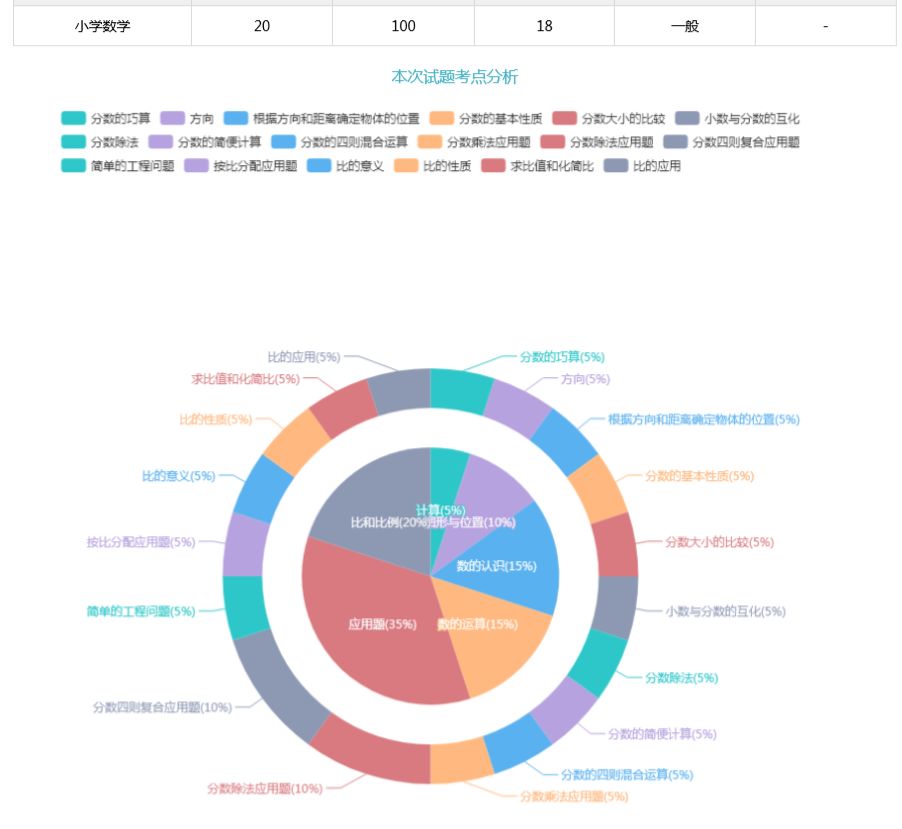This screenshot has height=829, width=902.
Task: Click the 分数四则复合应用题(10%) outer ring label
Action: 162,707
